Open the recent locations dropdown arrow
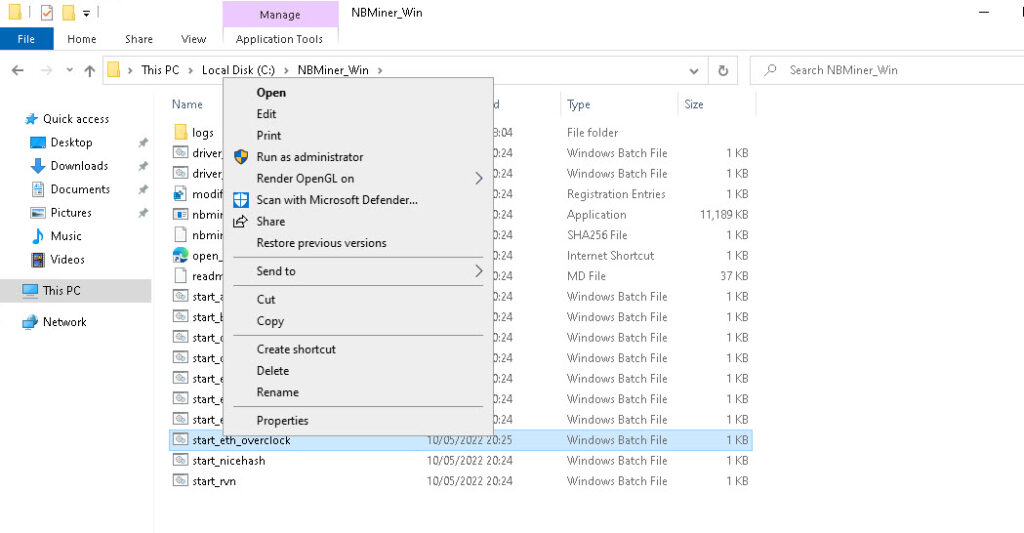1024x533 pixels. [x=69, y=70]
